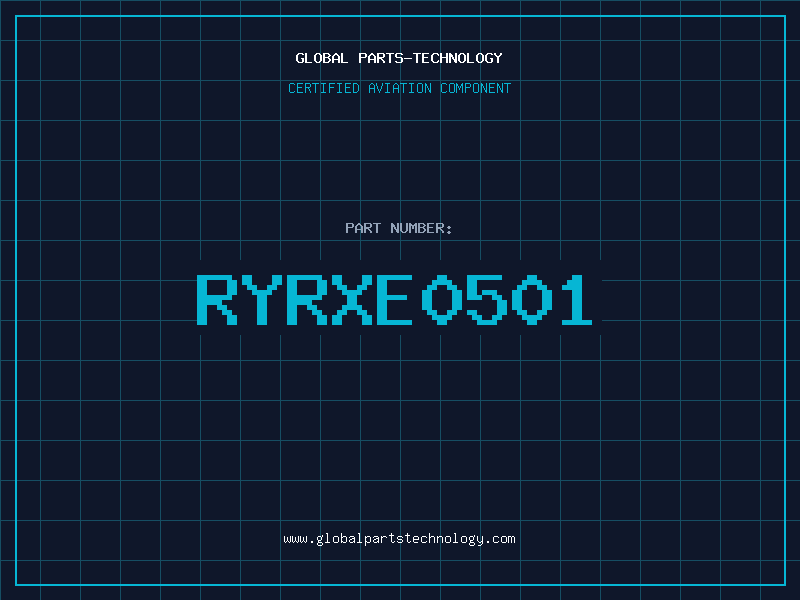
Task: Click the hyphen between PARTS and TECHNOLOGY
Action: tap(408, 59)
